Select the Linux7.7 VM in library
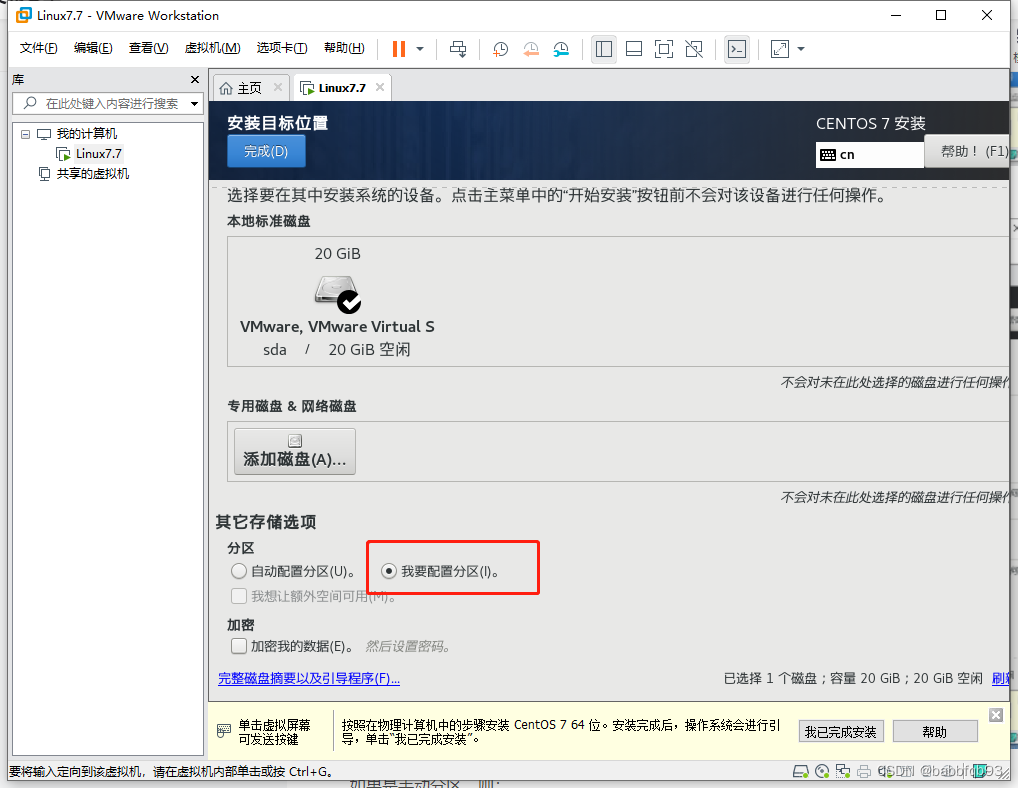The width and height of the screenshot is (1018, 788). pyautogui.click(x=99, y=154)
